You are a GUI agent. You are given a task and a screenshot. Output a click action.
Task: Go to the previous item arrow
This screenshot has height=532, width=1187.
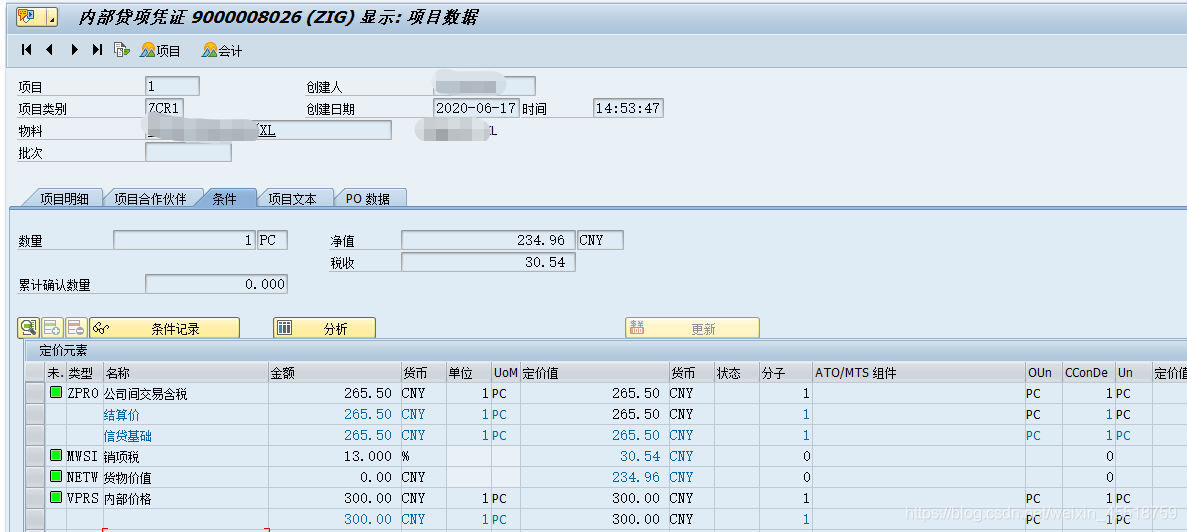(x=49, y=50)
